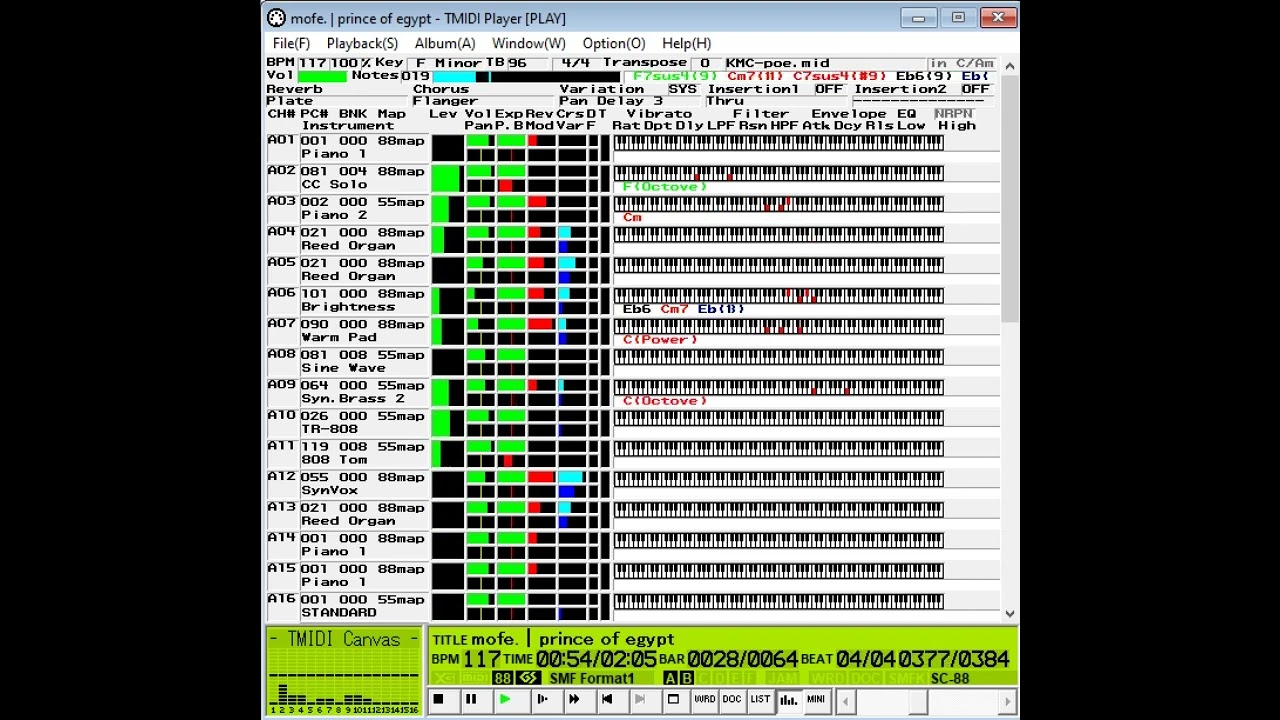Click the green Vol level bar
1280x720 pixels.
[x=322, y=76]
